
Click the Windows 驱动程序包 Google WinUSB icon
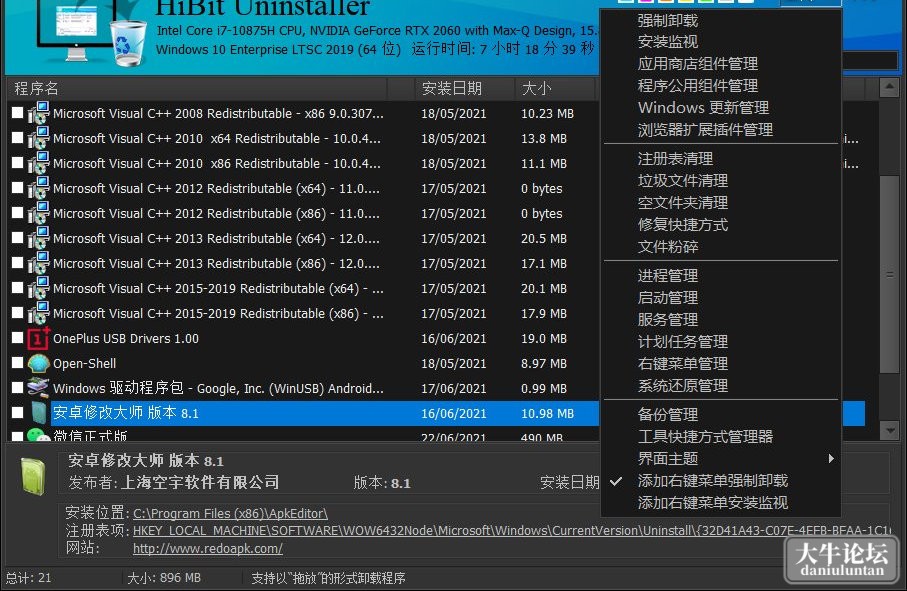pos(39,387)
